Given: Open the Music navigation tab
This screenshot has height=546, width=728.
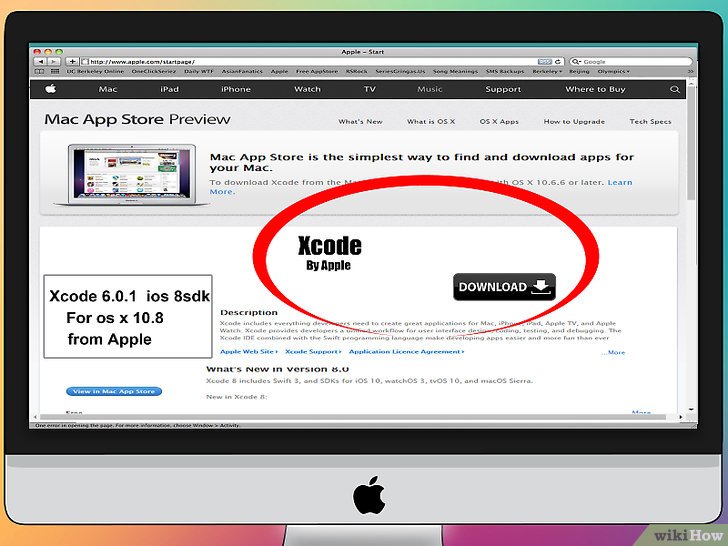Looking at the screenshot, I should tap(429, 89).
